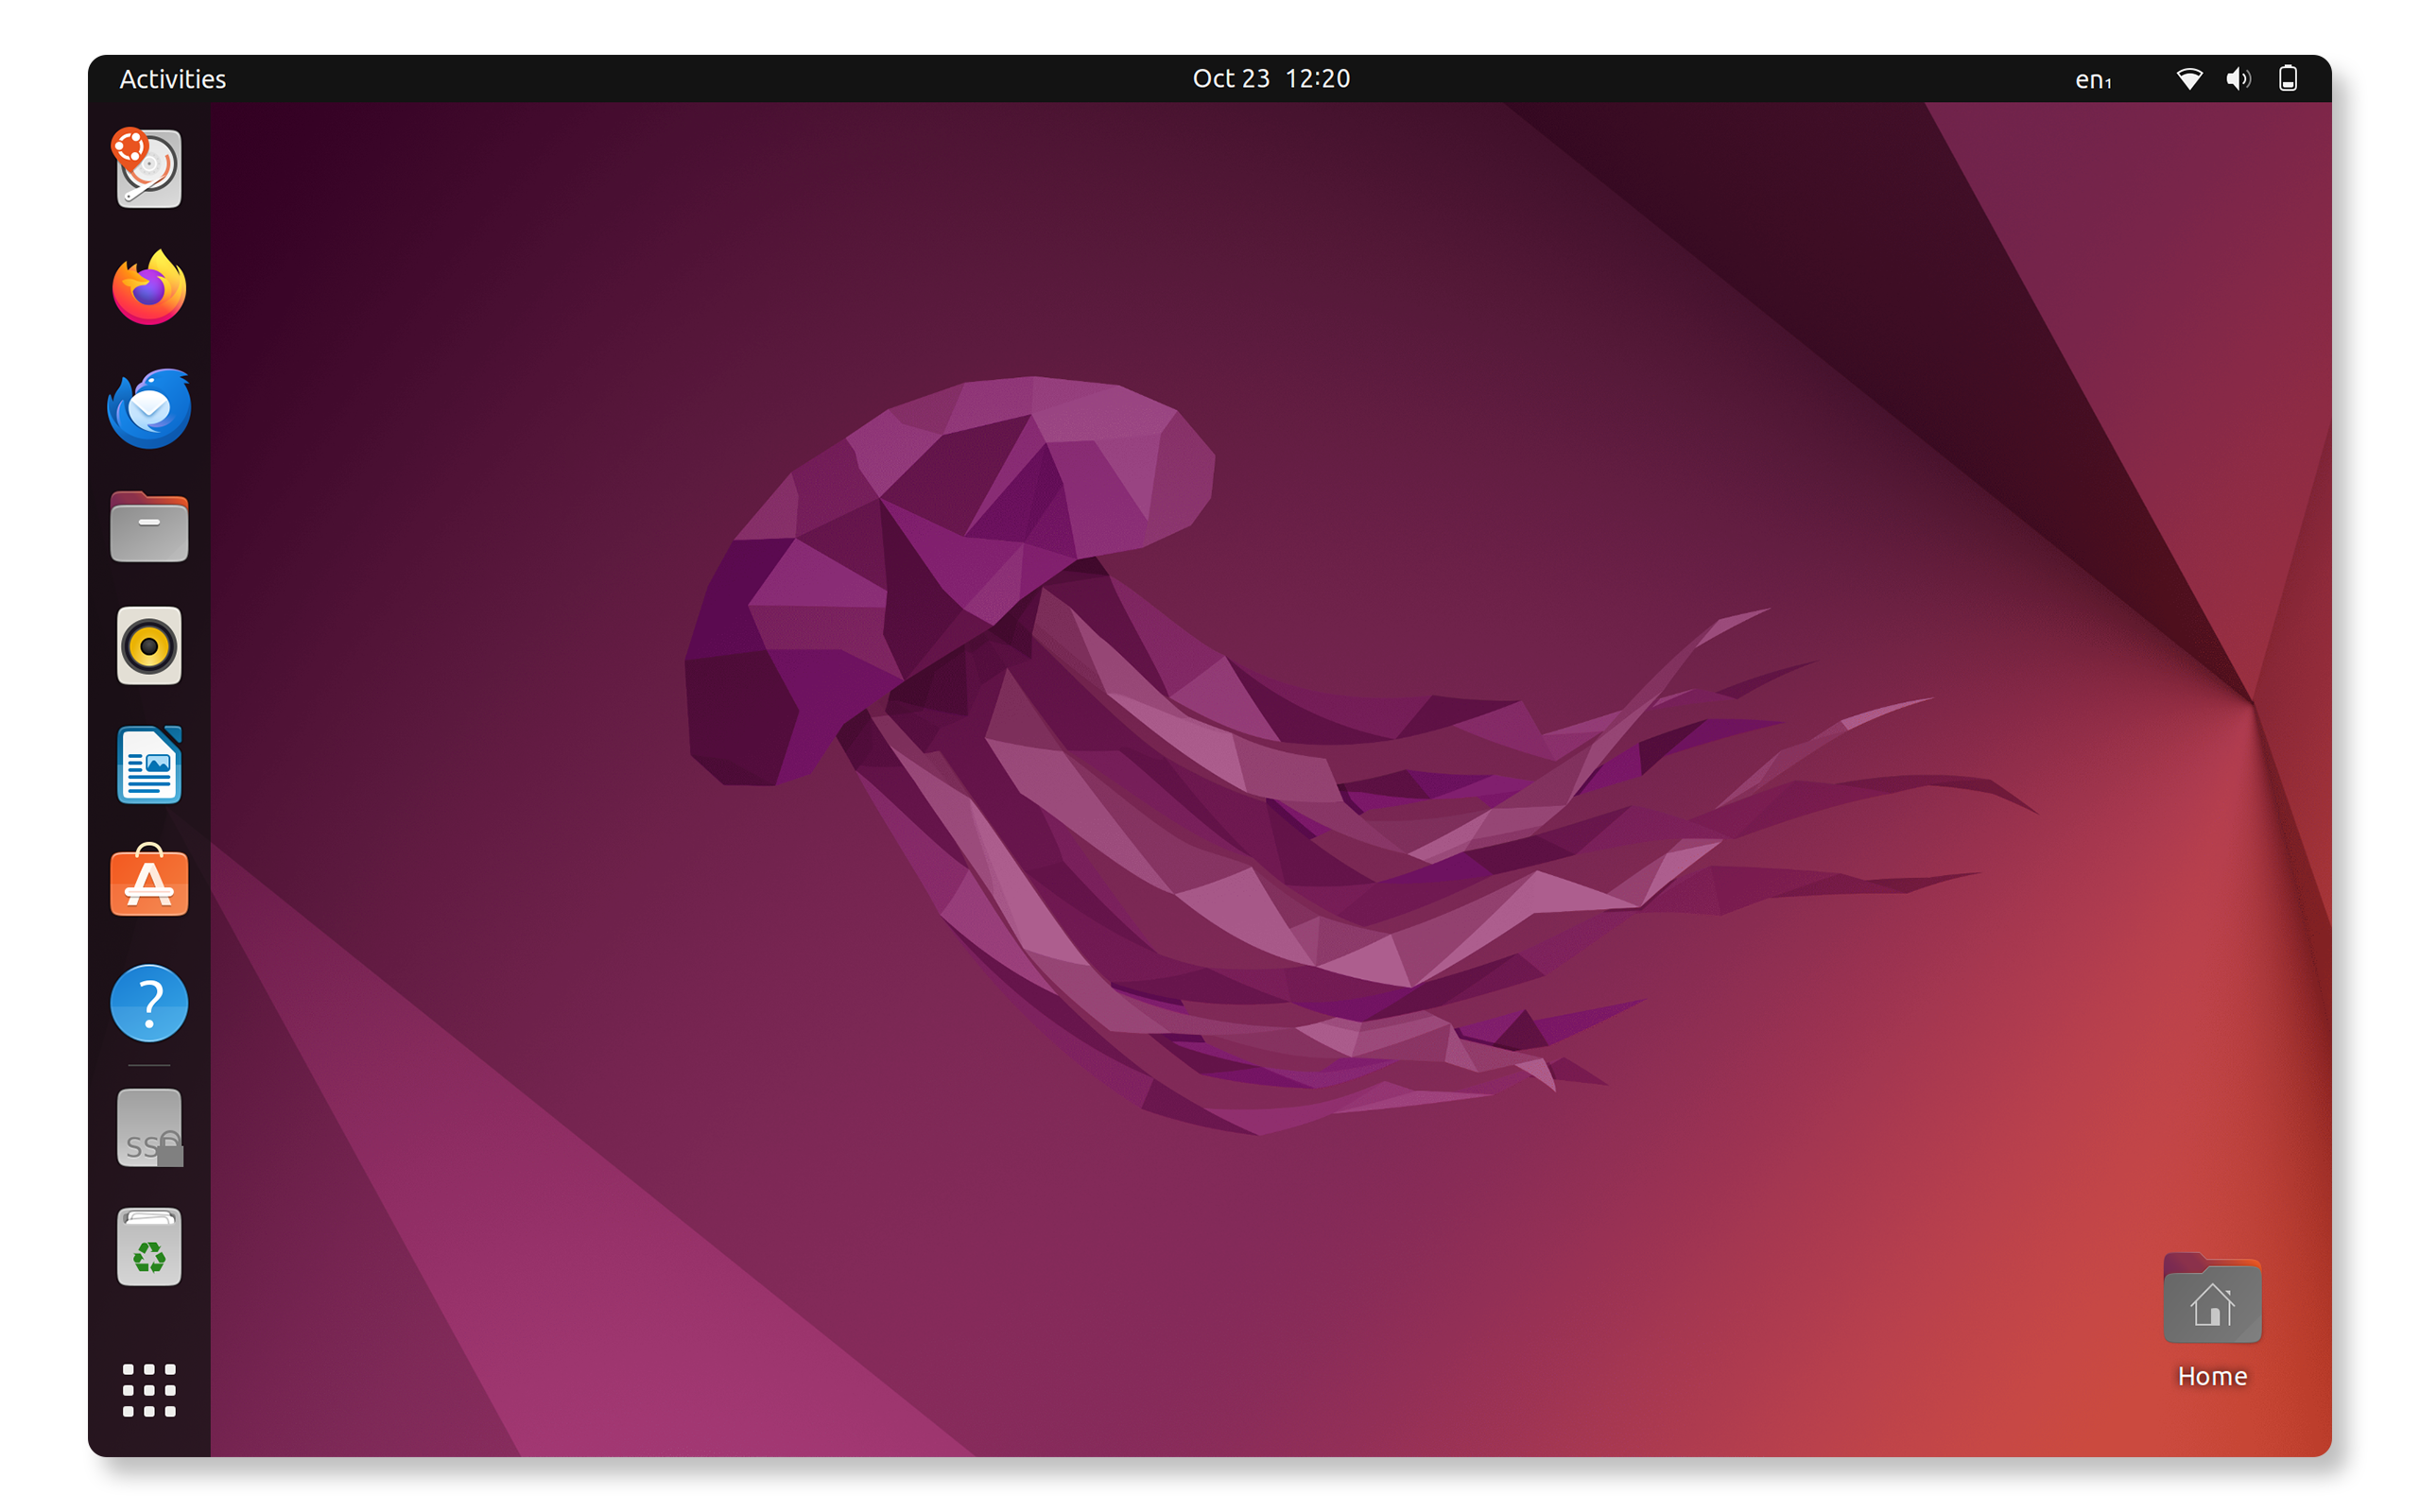The image size is (2420, 1512).
Task: Click the Home folder label text
Action: pos(2212,1376)
